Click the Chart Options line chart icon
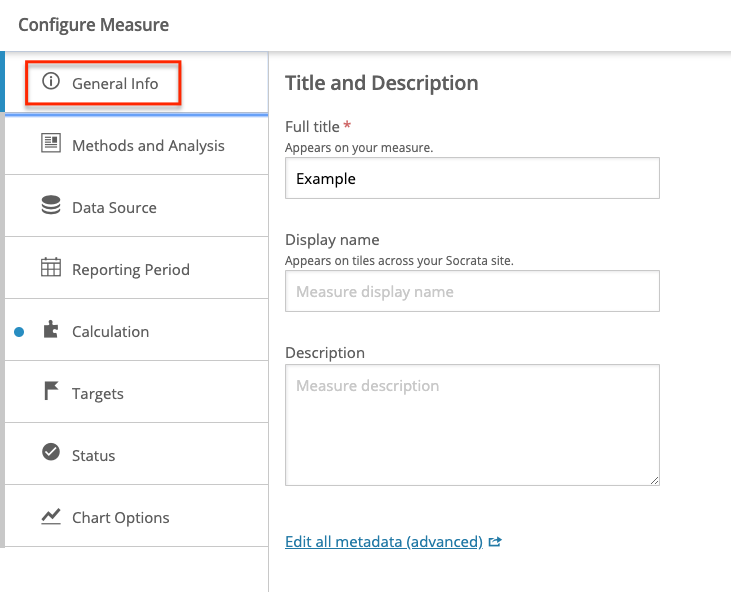This screenshot has height=592, width=731. coord(51,516)
